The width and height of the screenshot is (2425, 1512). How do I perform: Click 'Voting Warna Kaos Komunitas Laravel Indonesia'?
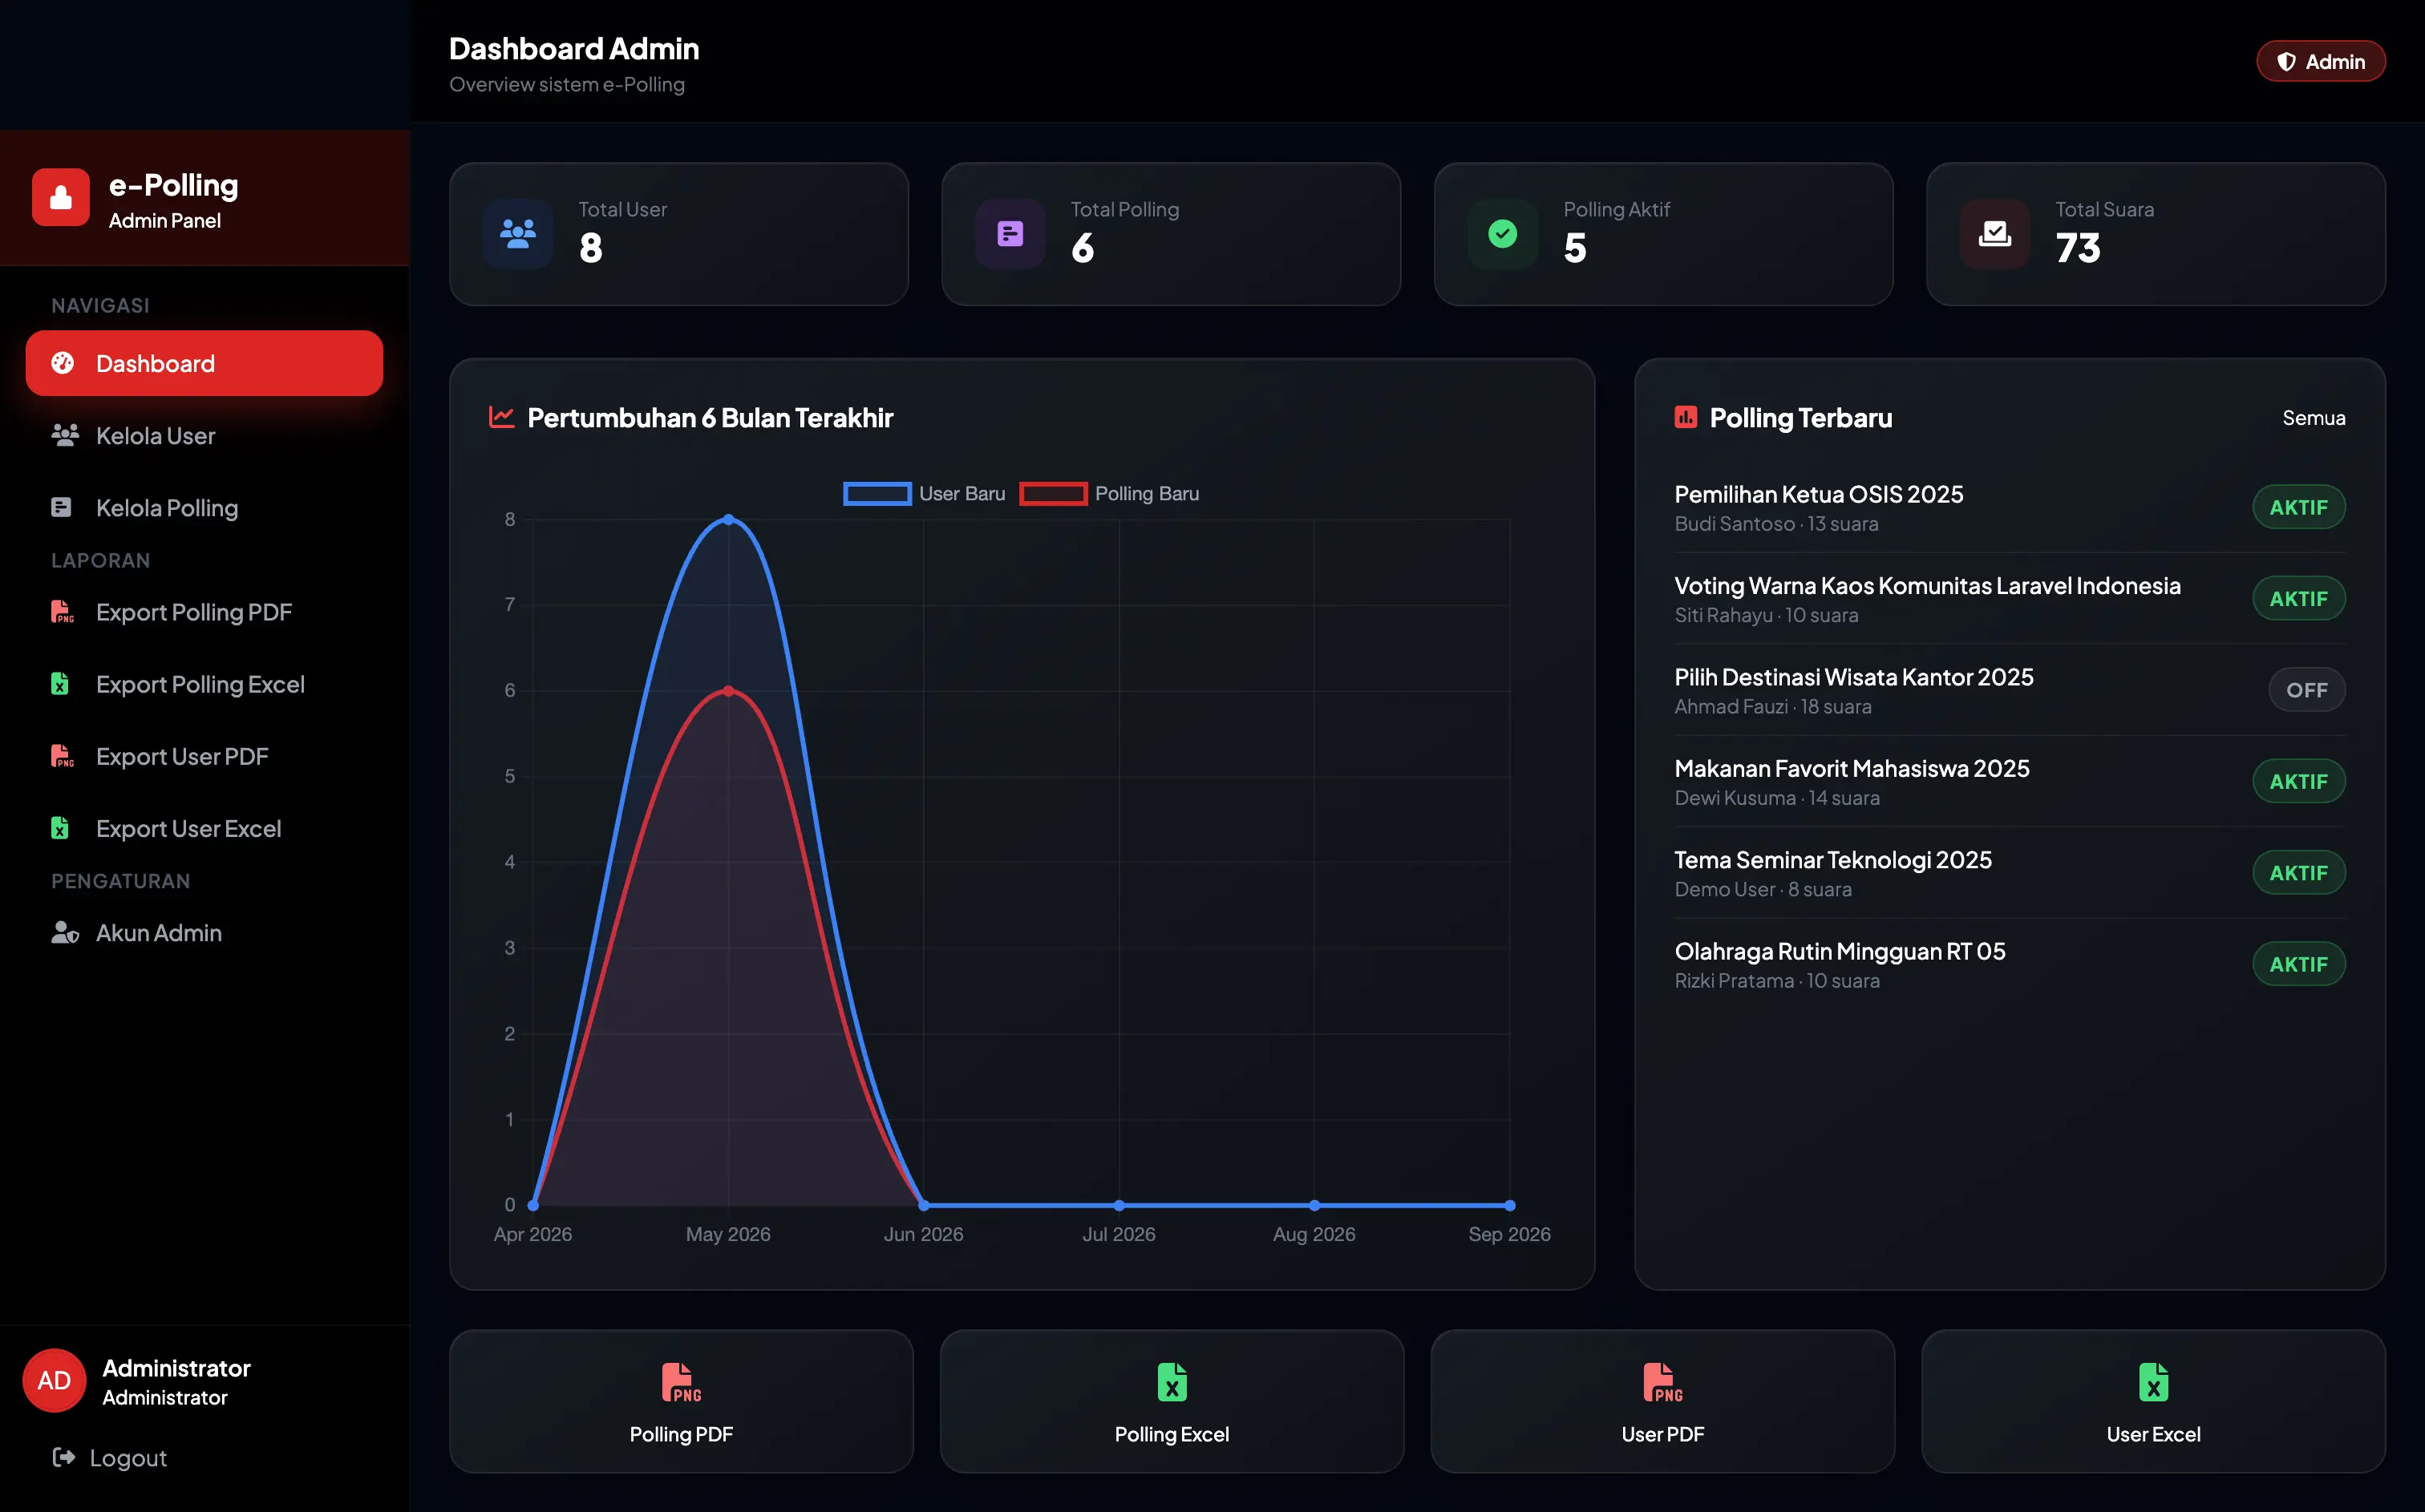click(x=1927, y=586)
